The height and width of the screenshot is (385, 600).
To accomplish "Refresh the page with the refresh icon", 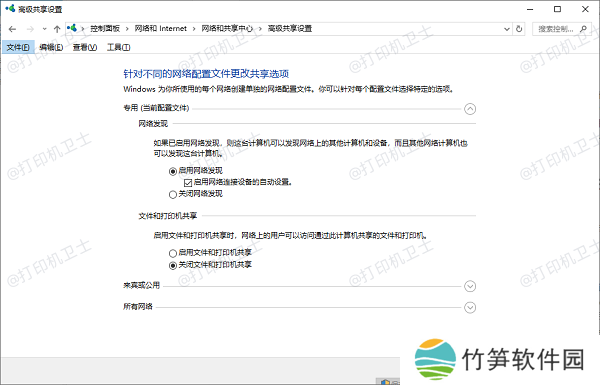I will [519, 29].
